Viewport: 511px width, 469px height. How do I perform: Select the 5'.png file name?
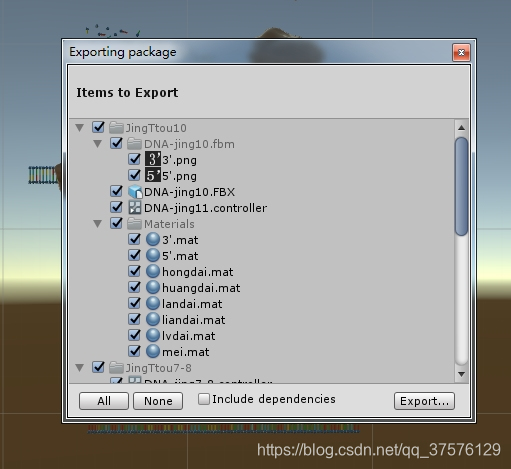point(179,176)
